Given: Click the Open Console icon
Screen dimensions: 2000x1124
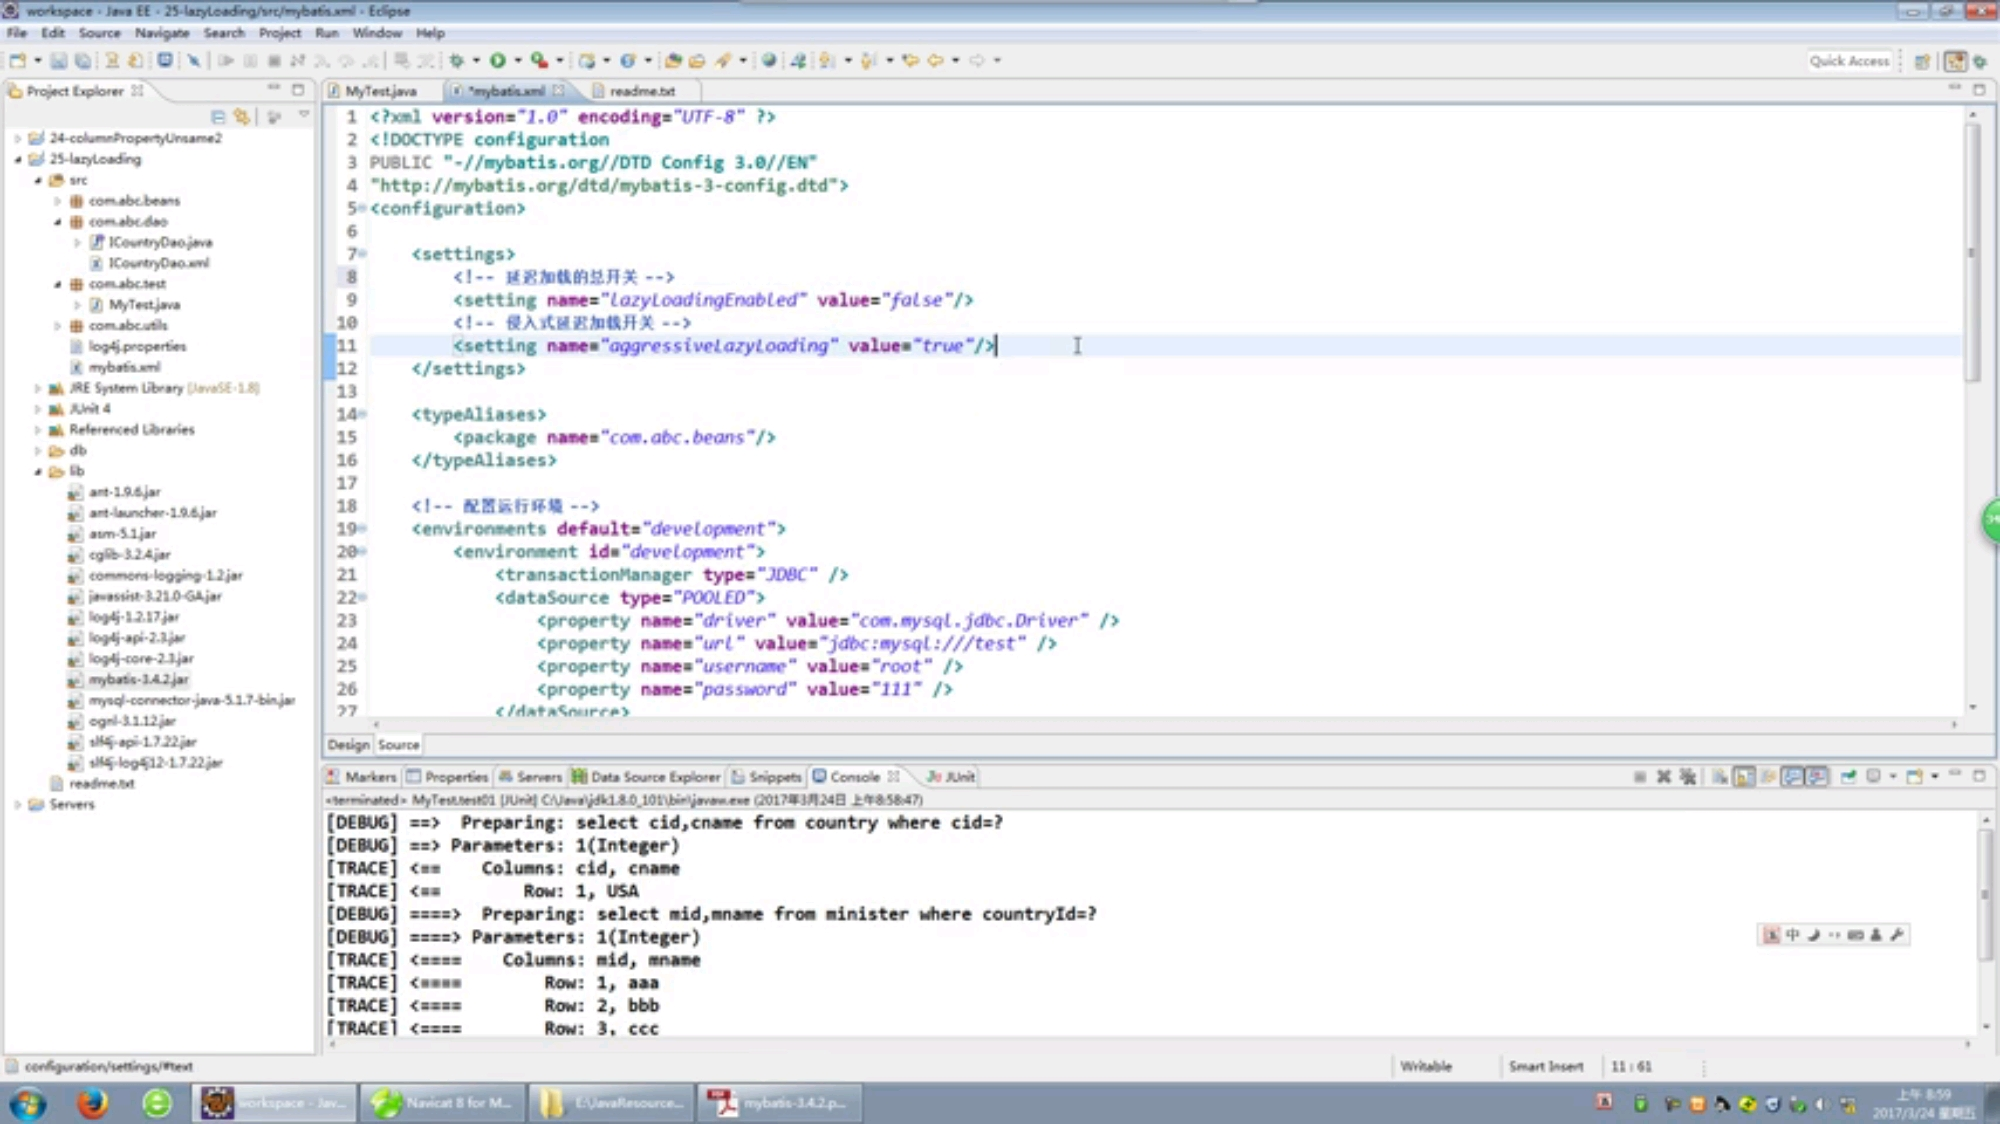Looking at the screenshot, I should coord(1914,777).
